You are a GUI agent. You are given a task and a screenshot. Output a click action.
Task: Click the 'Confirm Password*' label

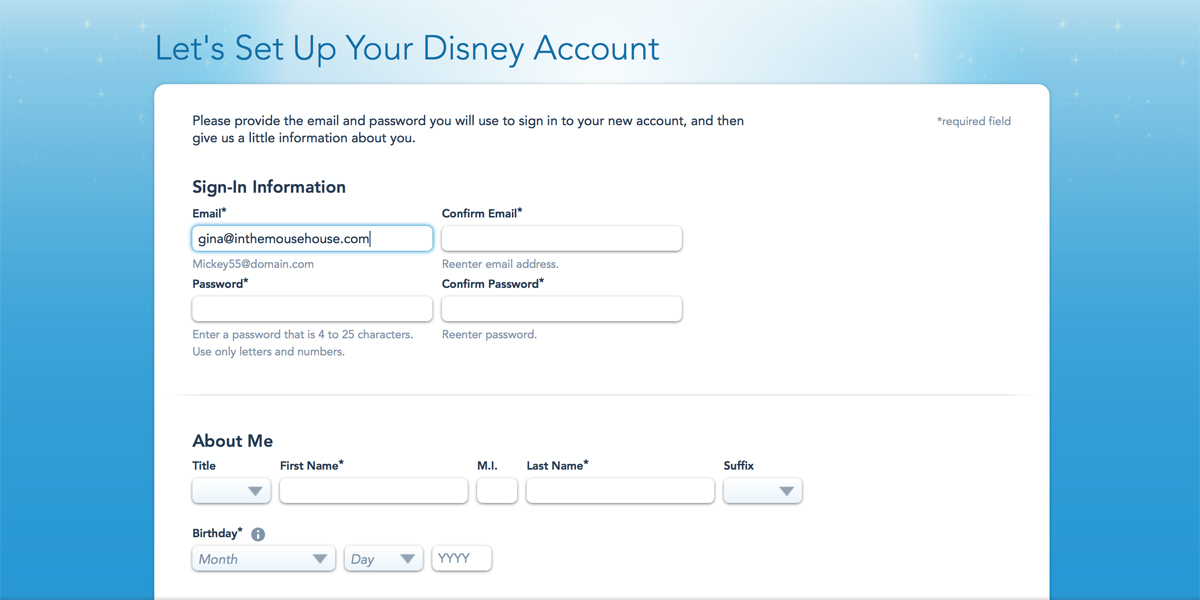(493, 284)
